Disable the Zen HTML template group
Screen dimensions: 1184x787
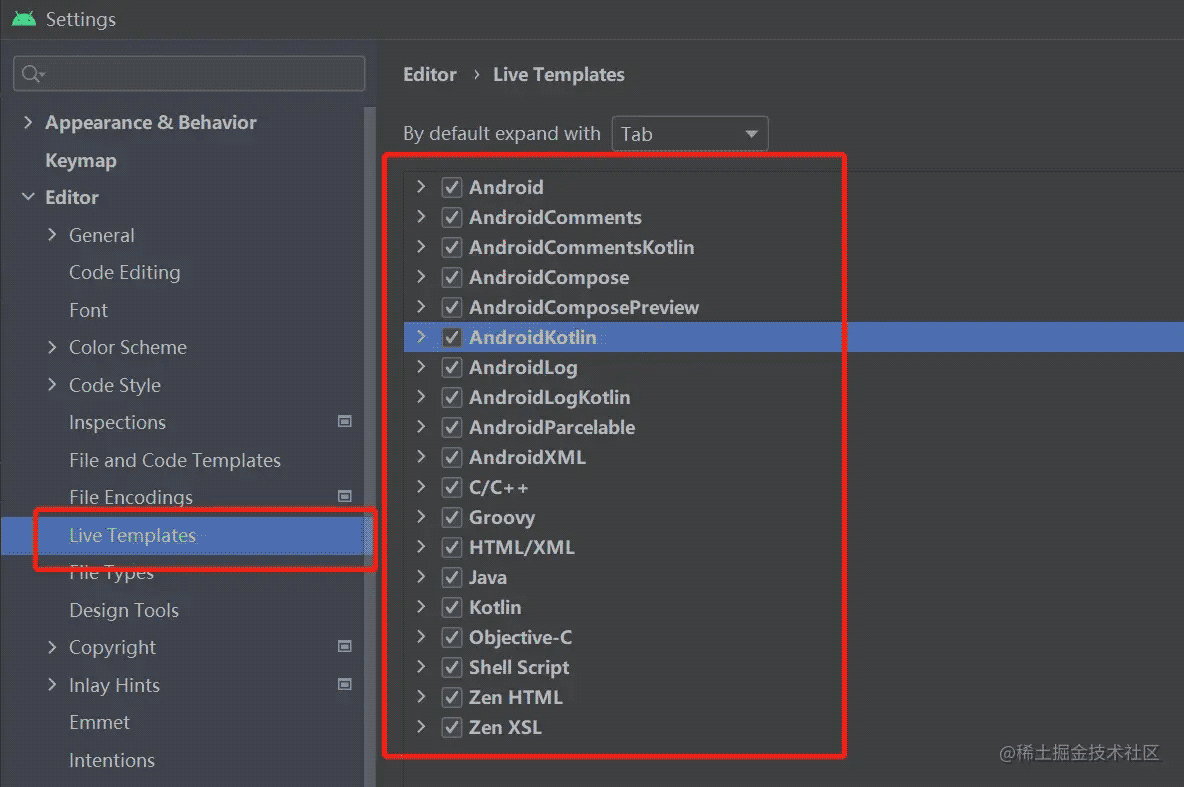point(452,698)
